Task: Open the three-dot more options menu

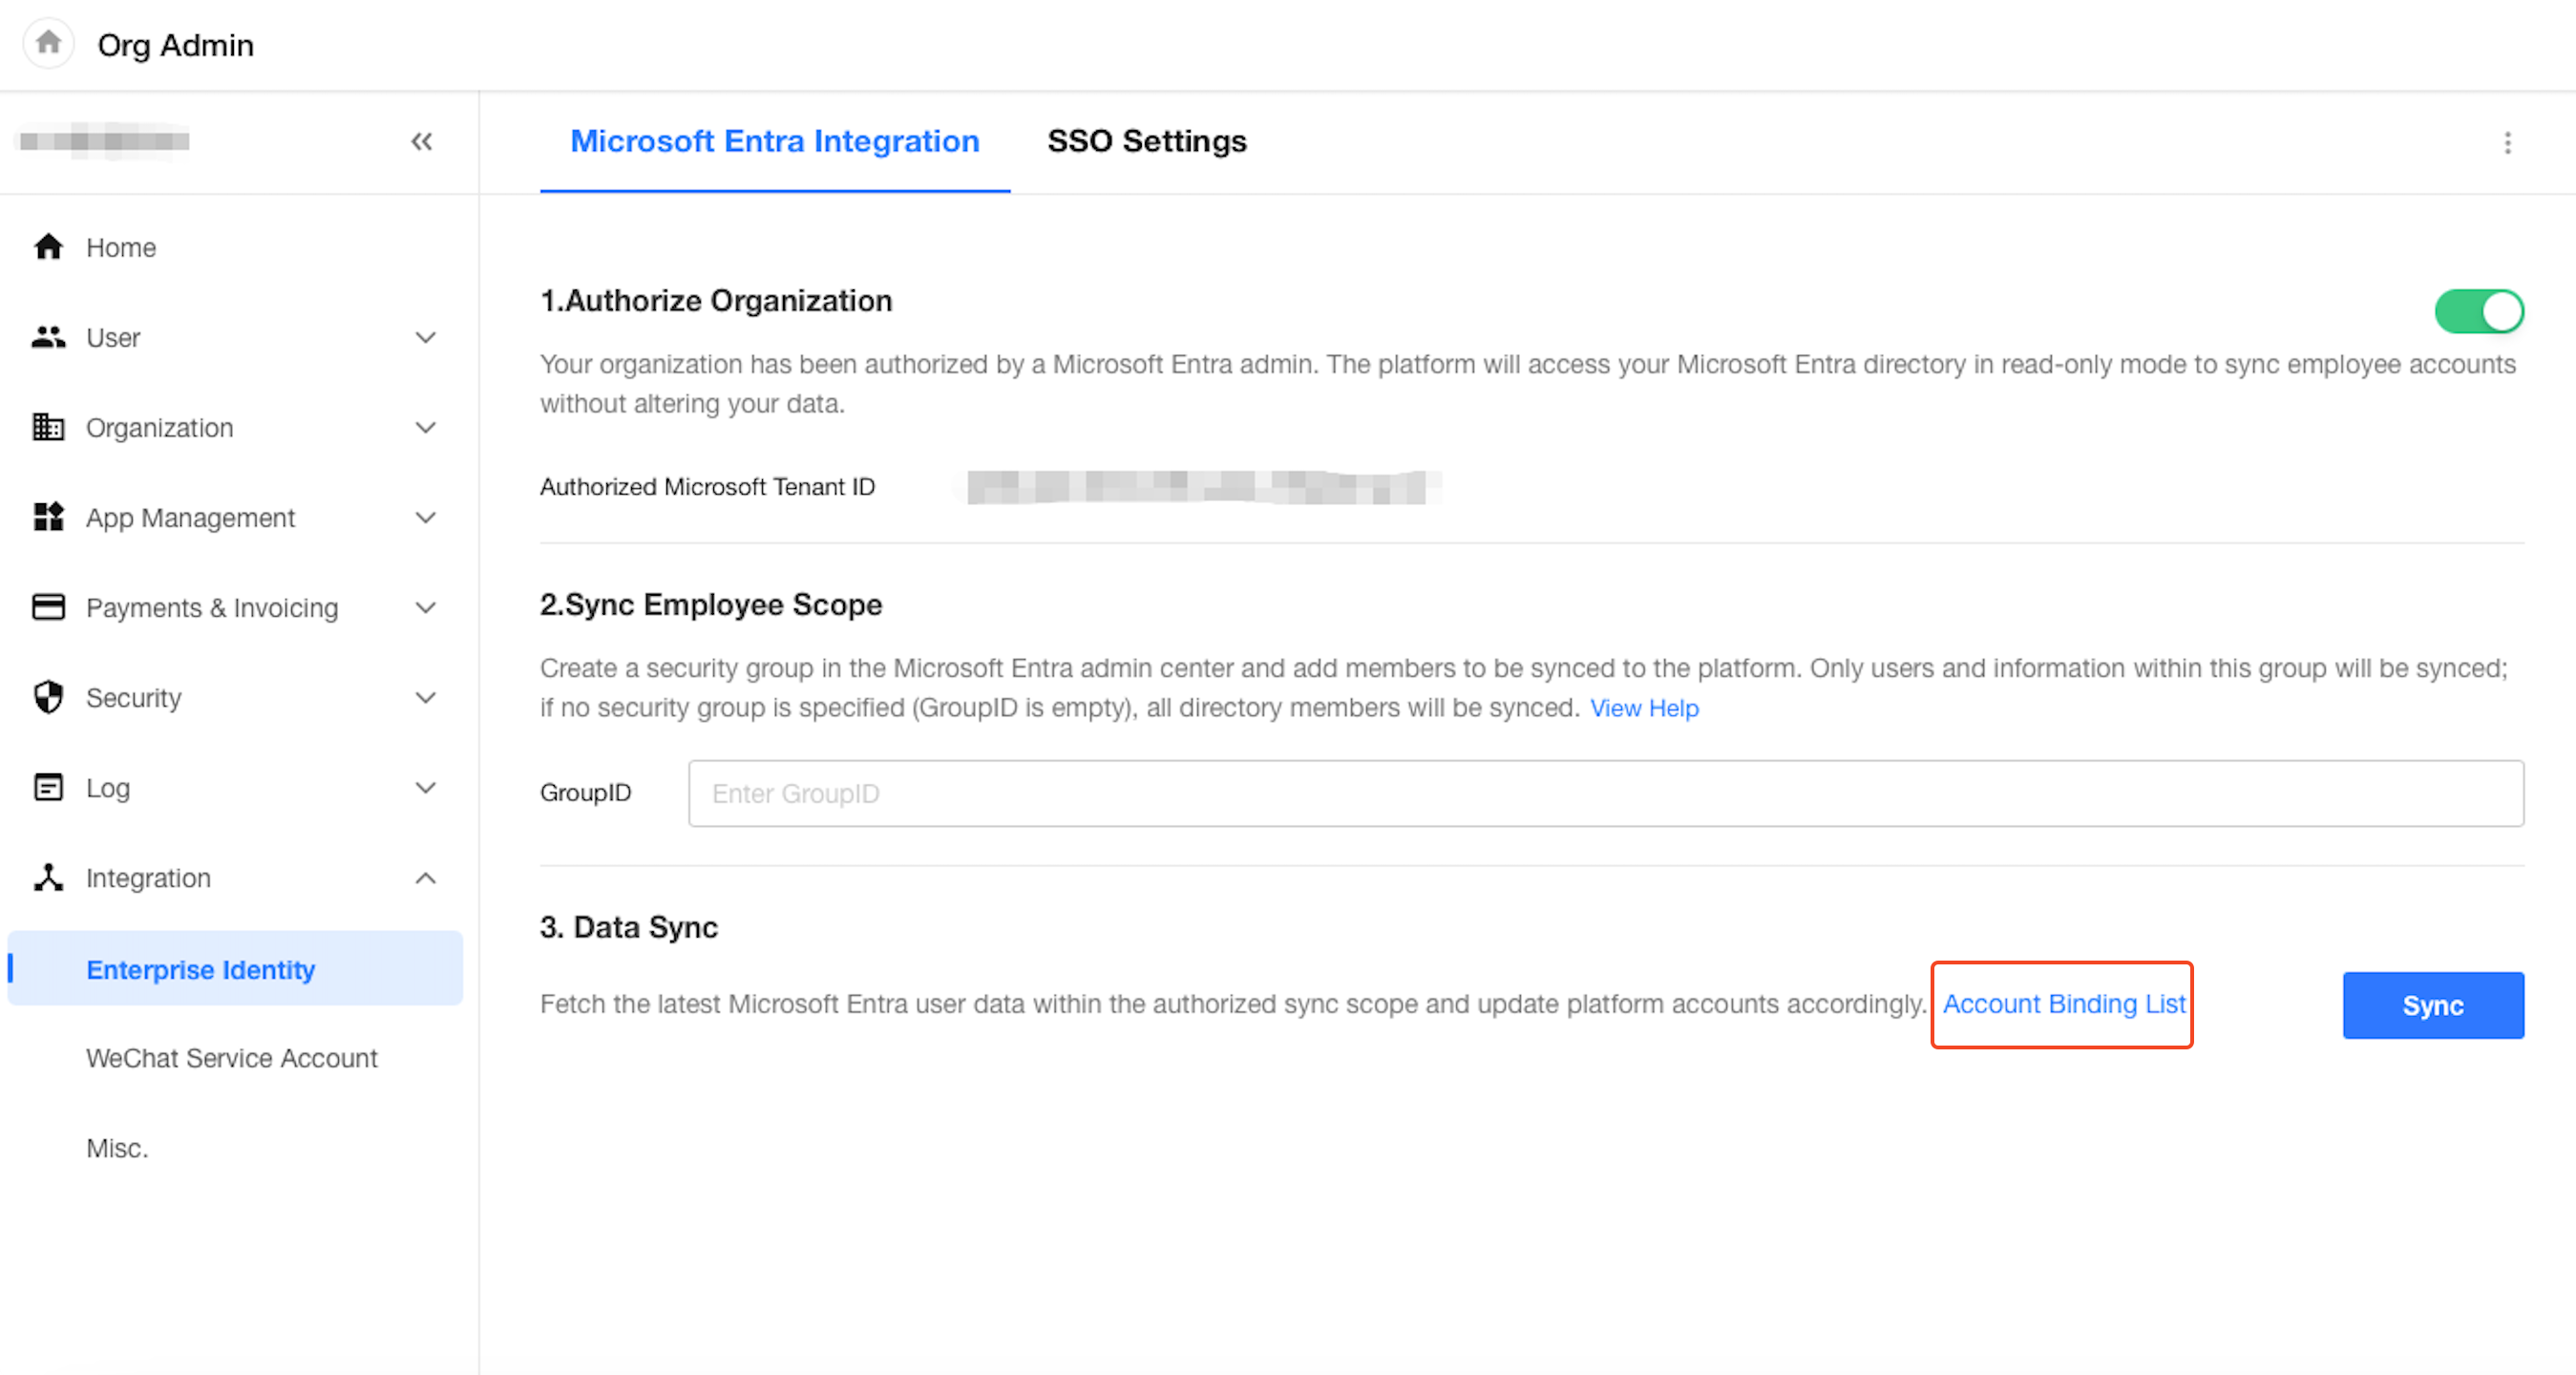Action: 2507,143
